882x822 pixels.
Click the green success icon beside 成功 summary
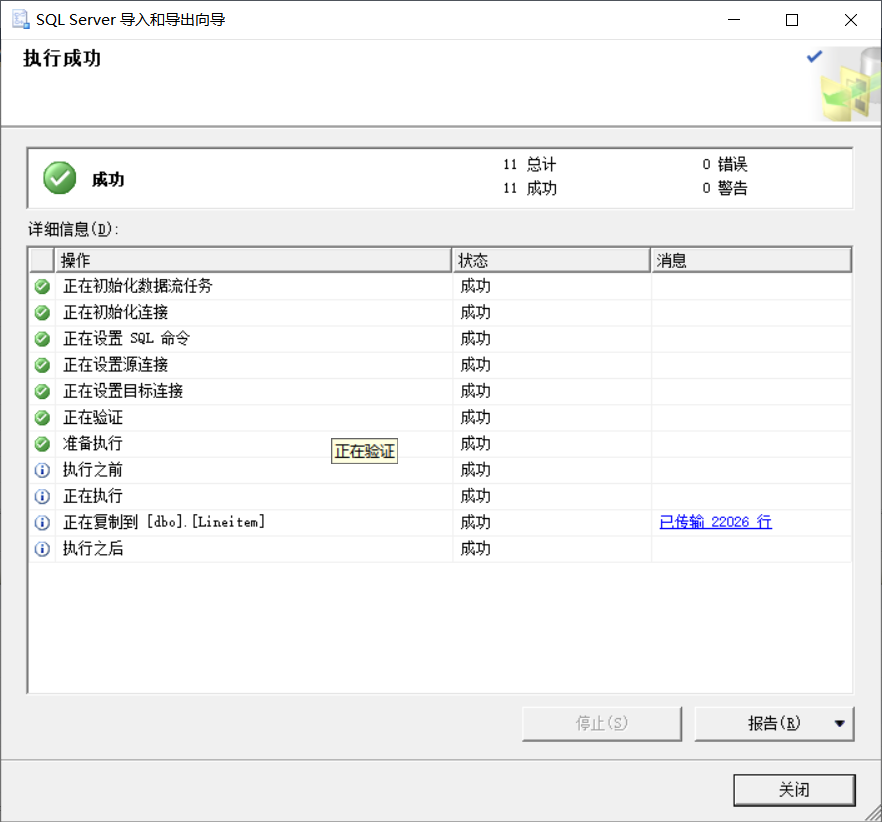58,177
